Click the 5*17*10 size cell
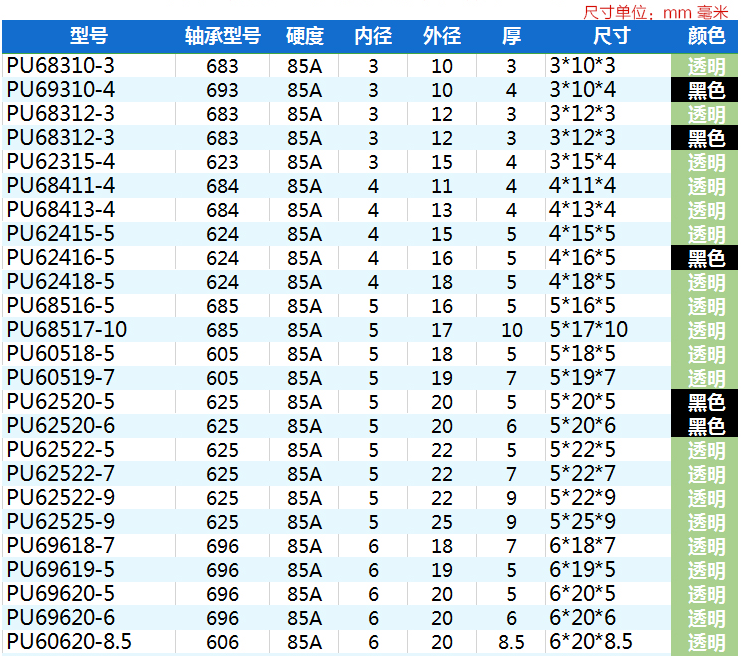Viewport: 741px width, 656px height. (x=588, y=330)
